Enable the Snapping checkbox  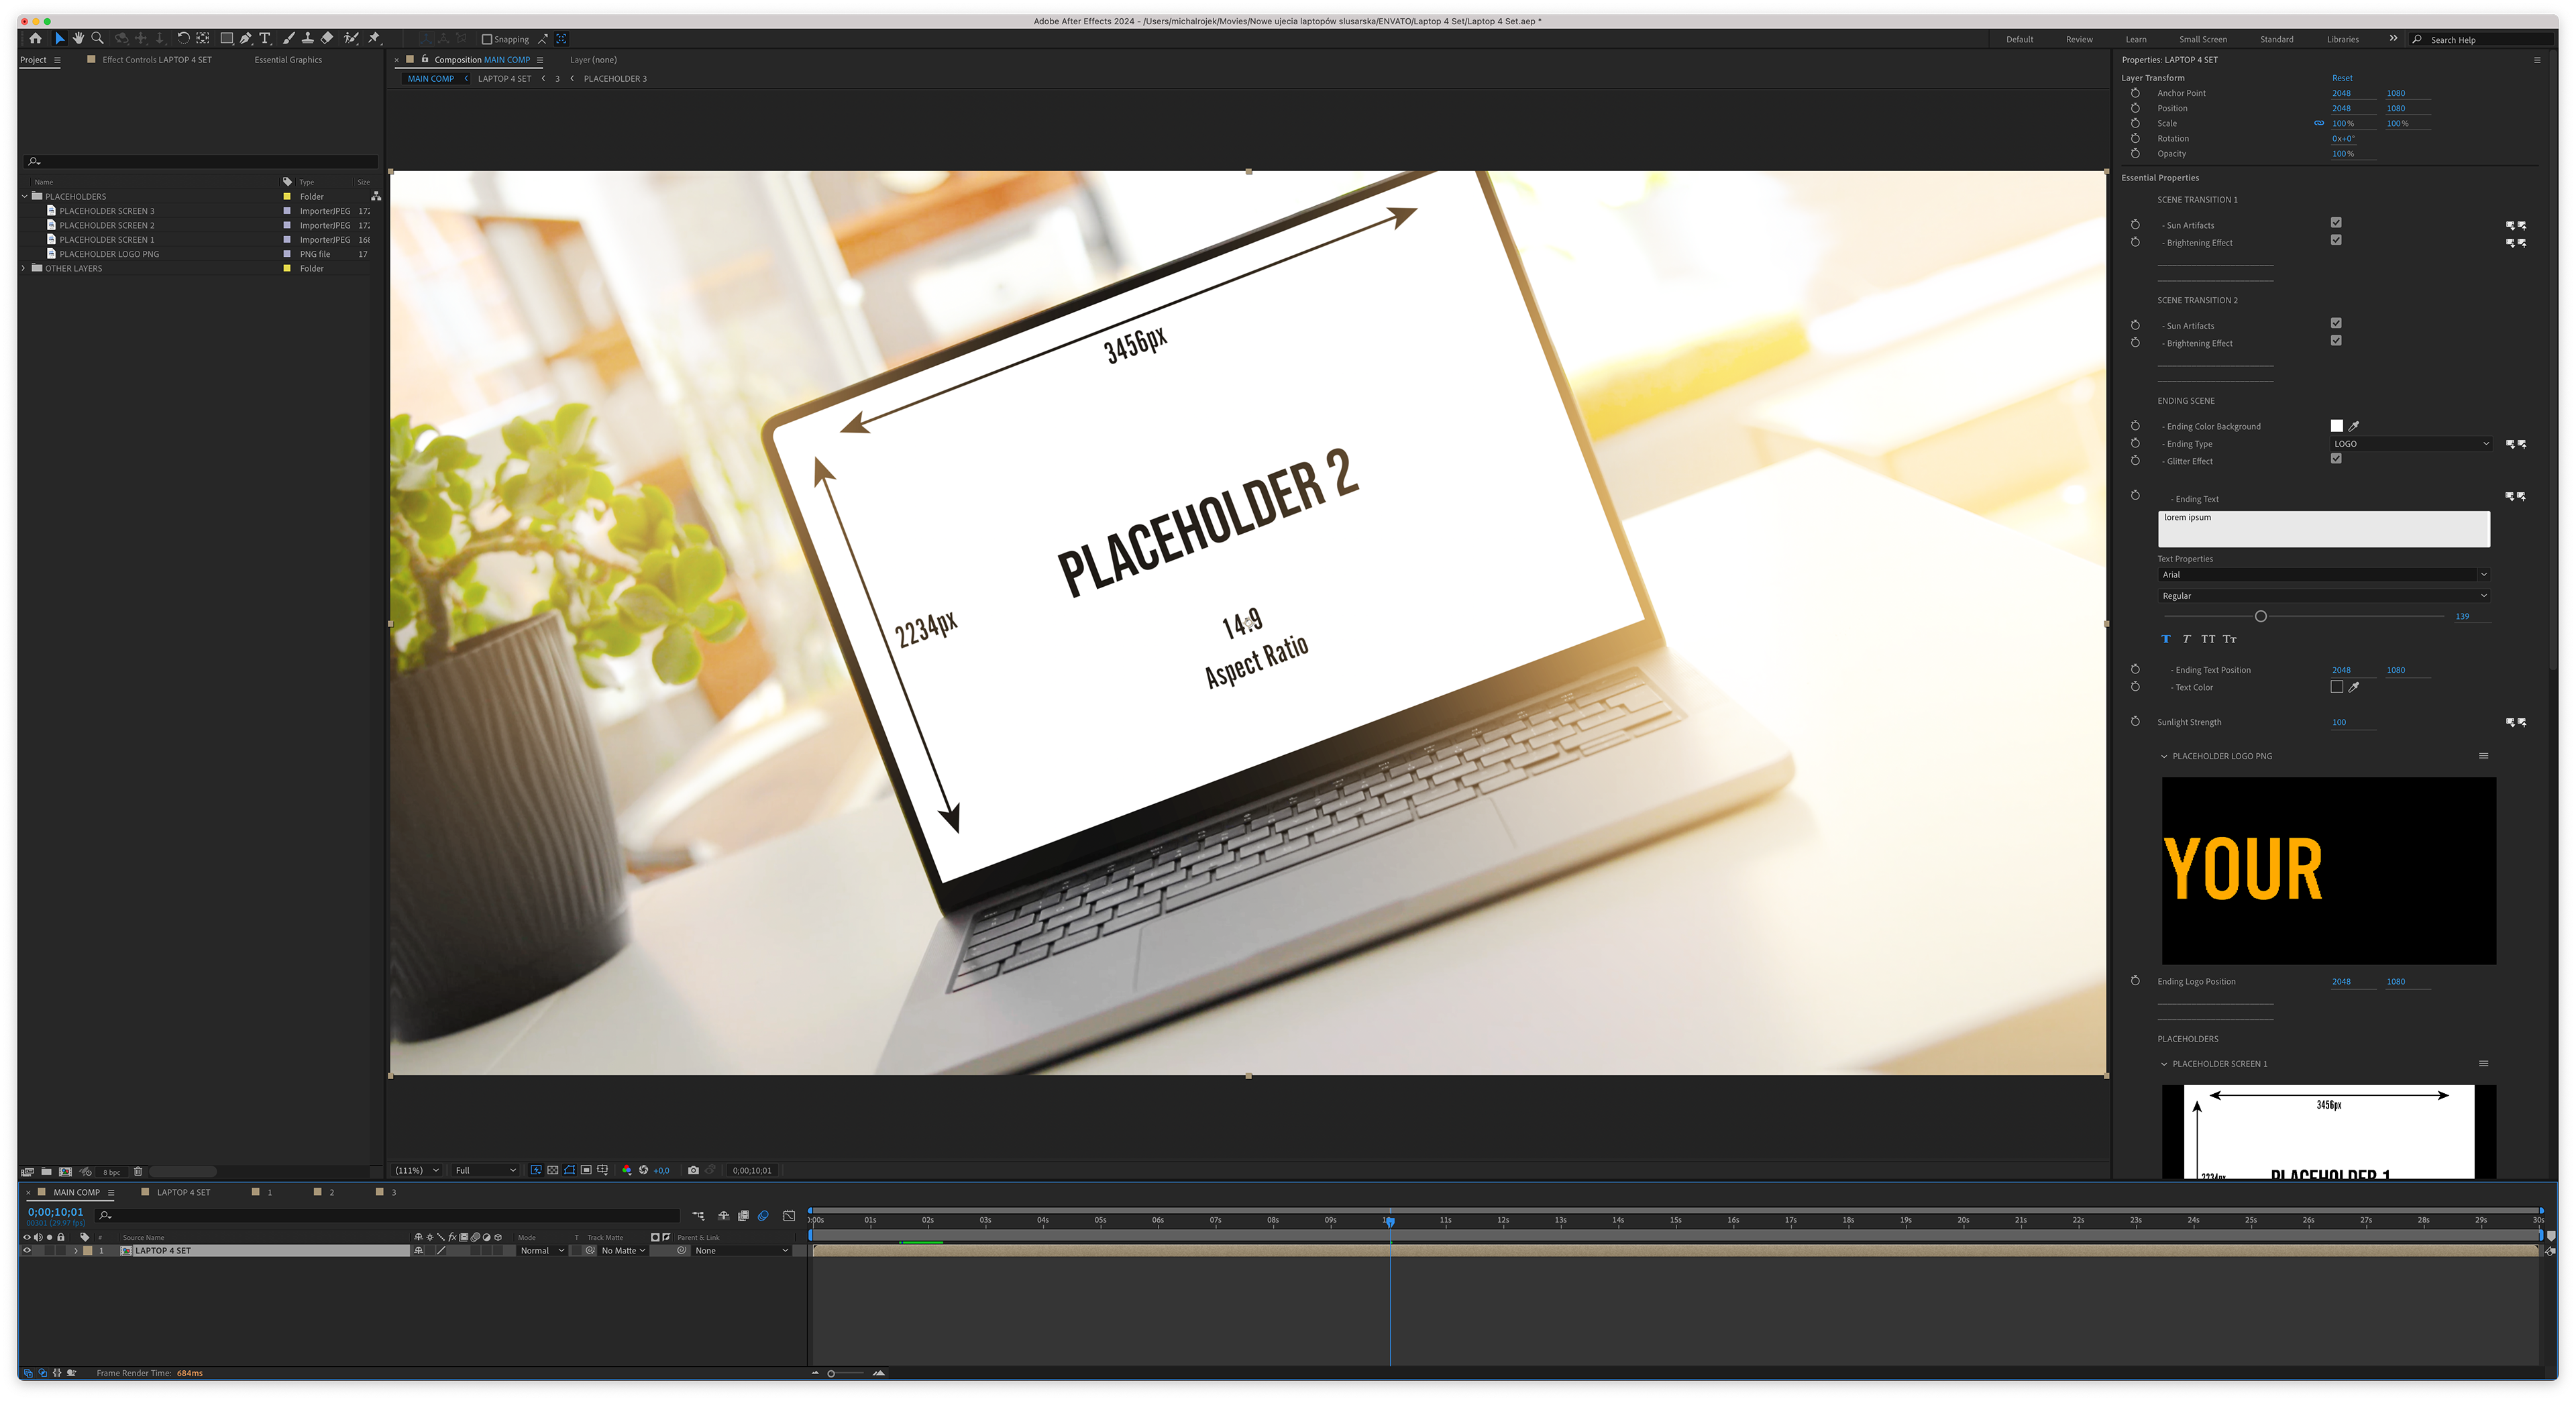coord(487,40)
